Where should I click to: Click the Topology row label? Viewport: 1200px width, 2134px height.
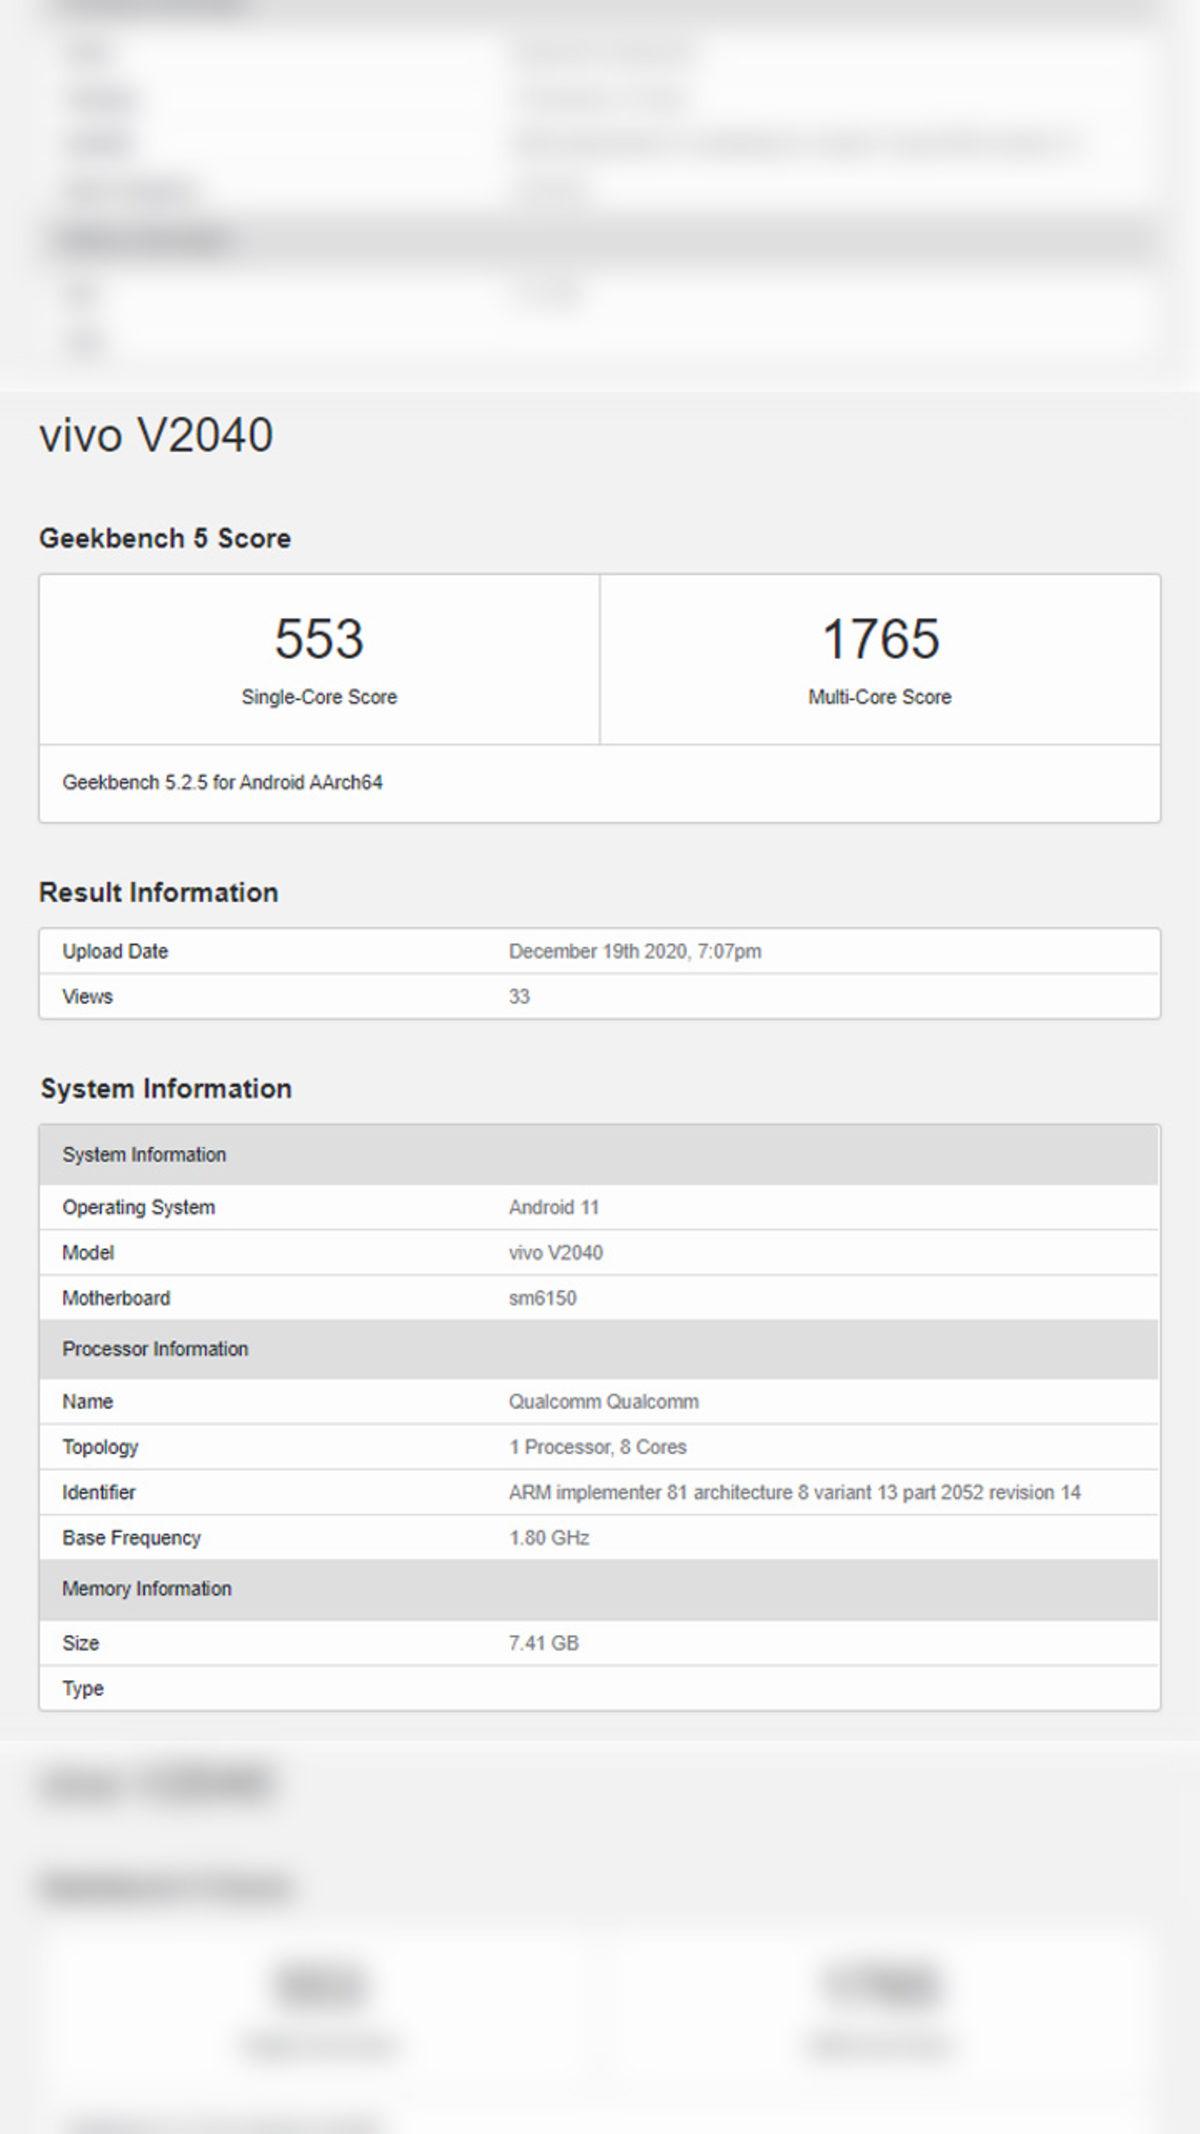(100, 1447)
